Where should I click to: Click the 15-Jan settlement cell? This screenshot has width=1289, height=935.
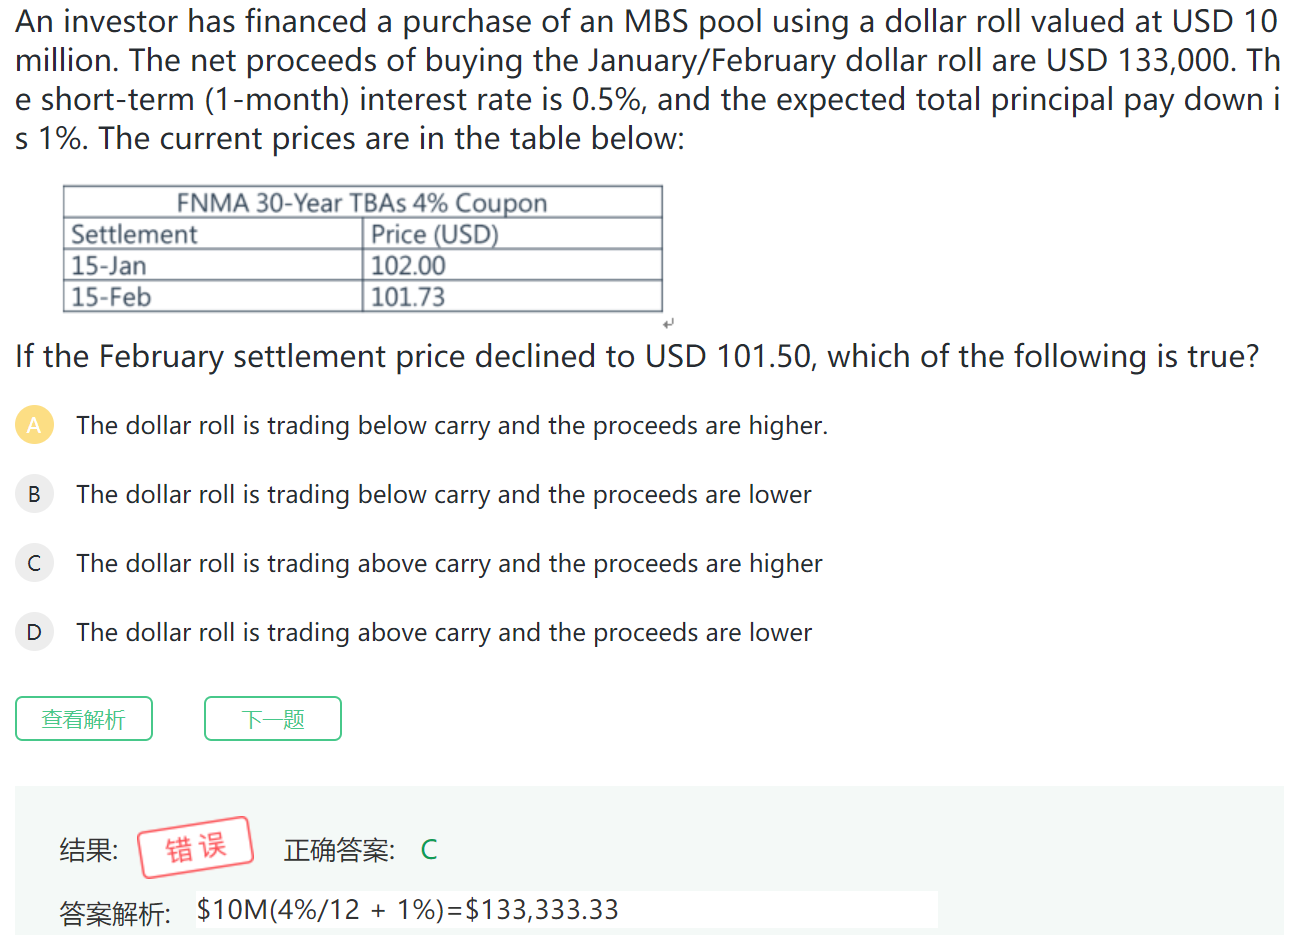(109, 266)
